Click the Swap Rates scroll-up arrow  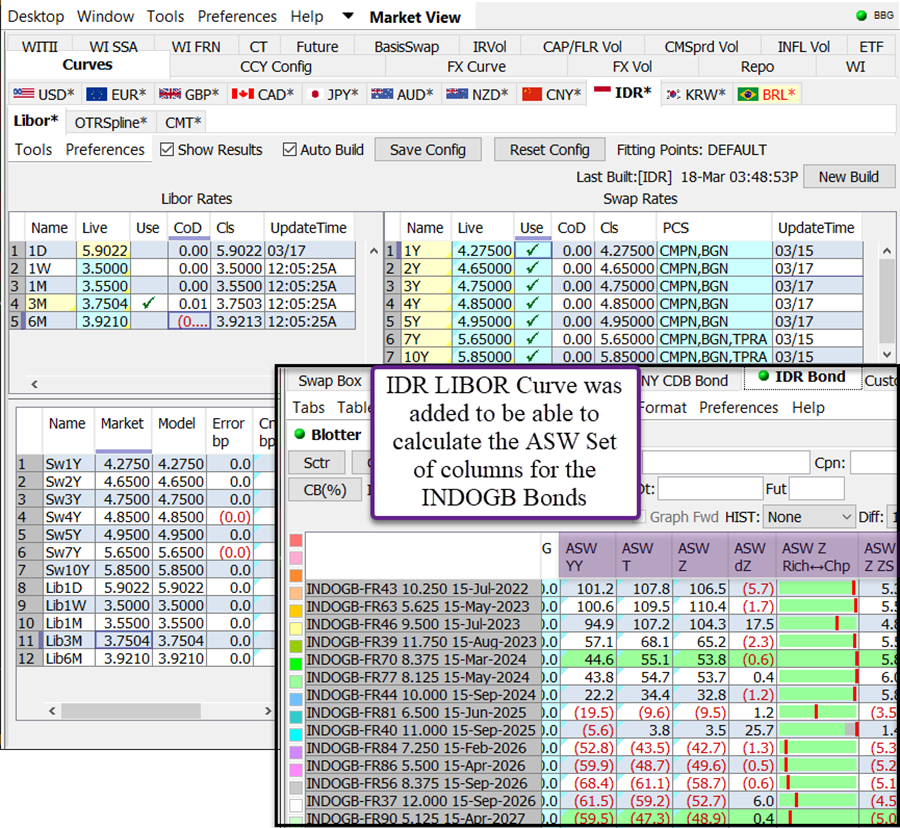point(887,251)
